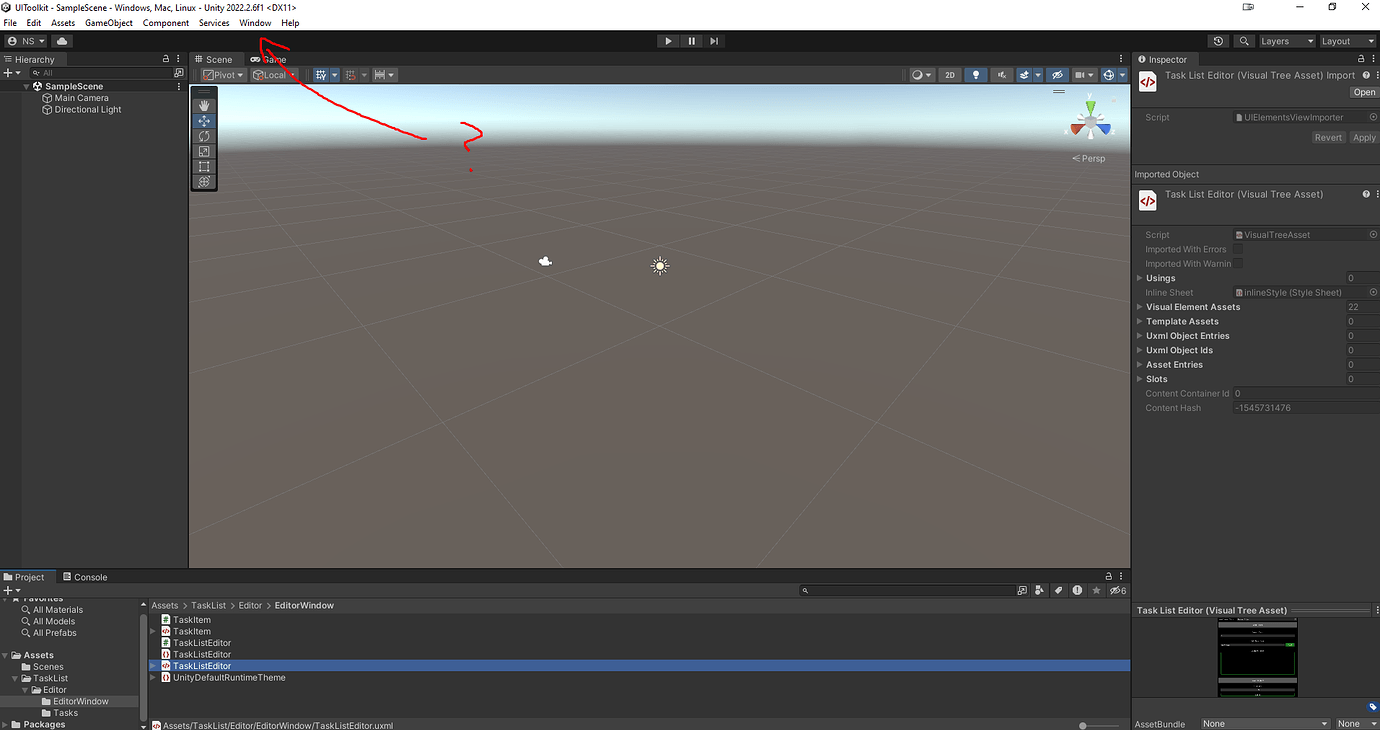The height and width of the screenshot is (730, 1380).
Task: Click the Main Camera gizmo icon in scene
Action: pos(545,261)
